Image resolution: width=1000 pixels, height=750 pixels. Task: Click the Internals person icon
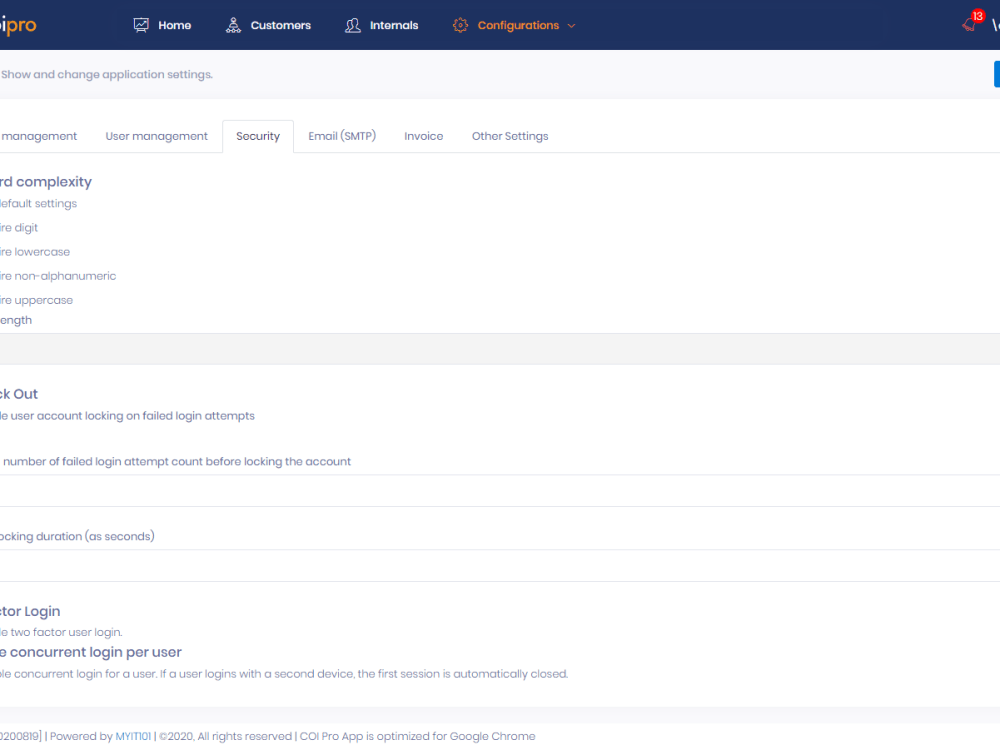coord(351,25)
